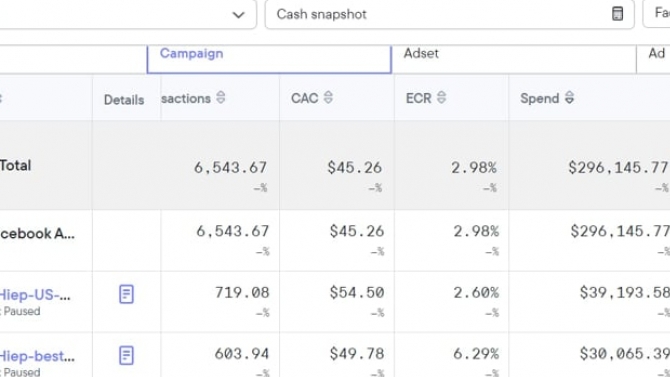Open the Hiep-best campaign link
This screenshot has height=377, width=670.
click(37, 356)
